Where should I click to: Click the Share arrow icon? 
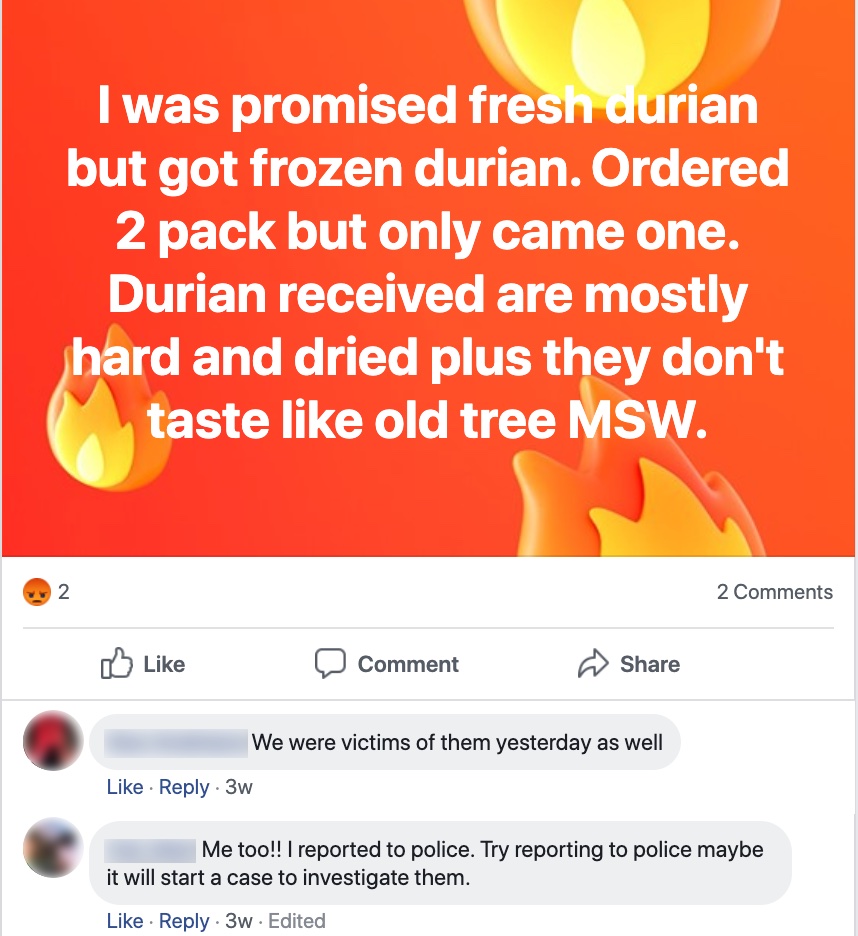(x=593, y=663)
